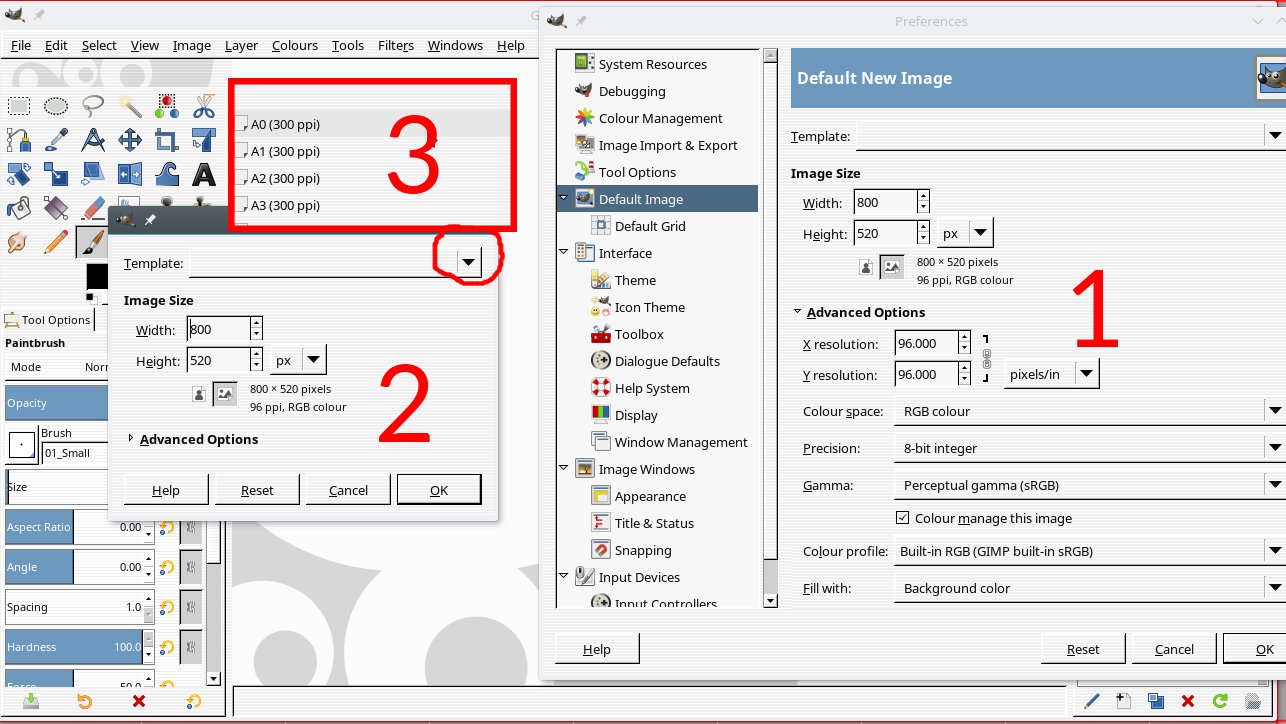Select the Rectangle Select tool
Viewport: 1286px width, 724px height.
point(19,105)
